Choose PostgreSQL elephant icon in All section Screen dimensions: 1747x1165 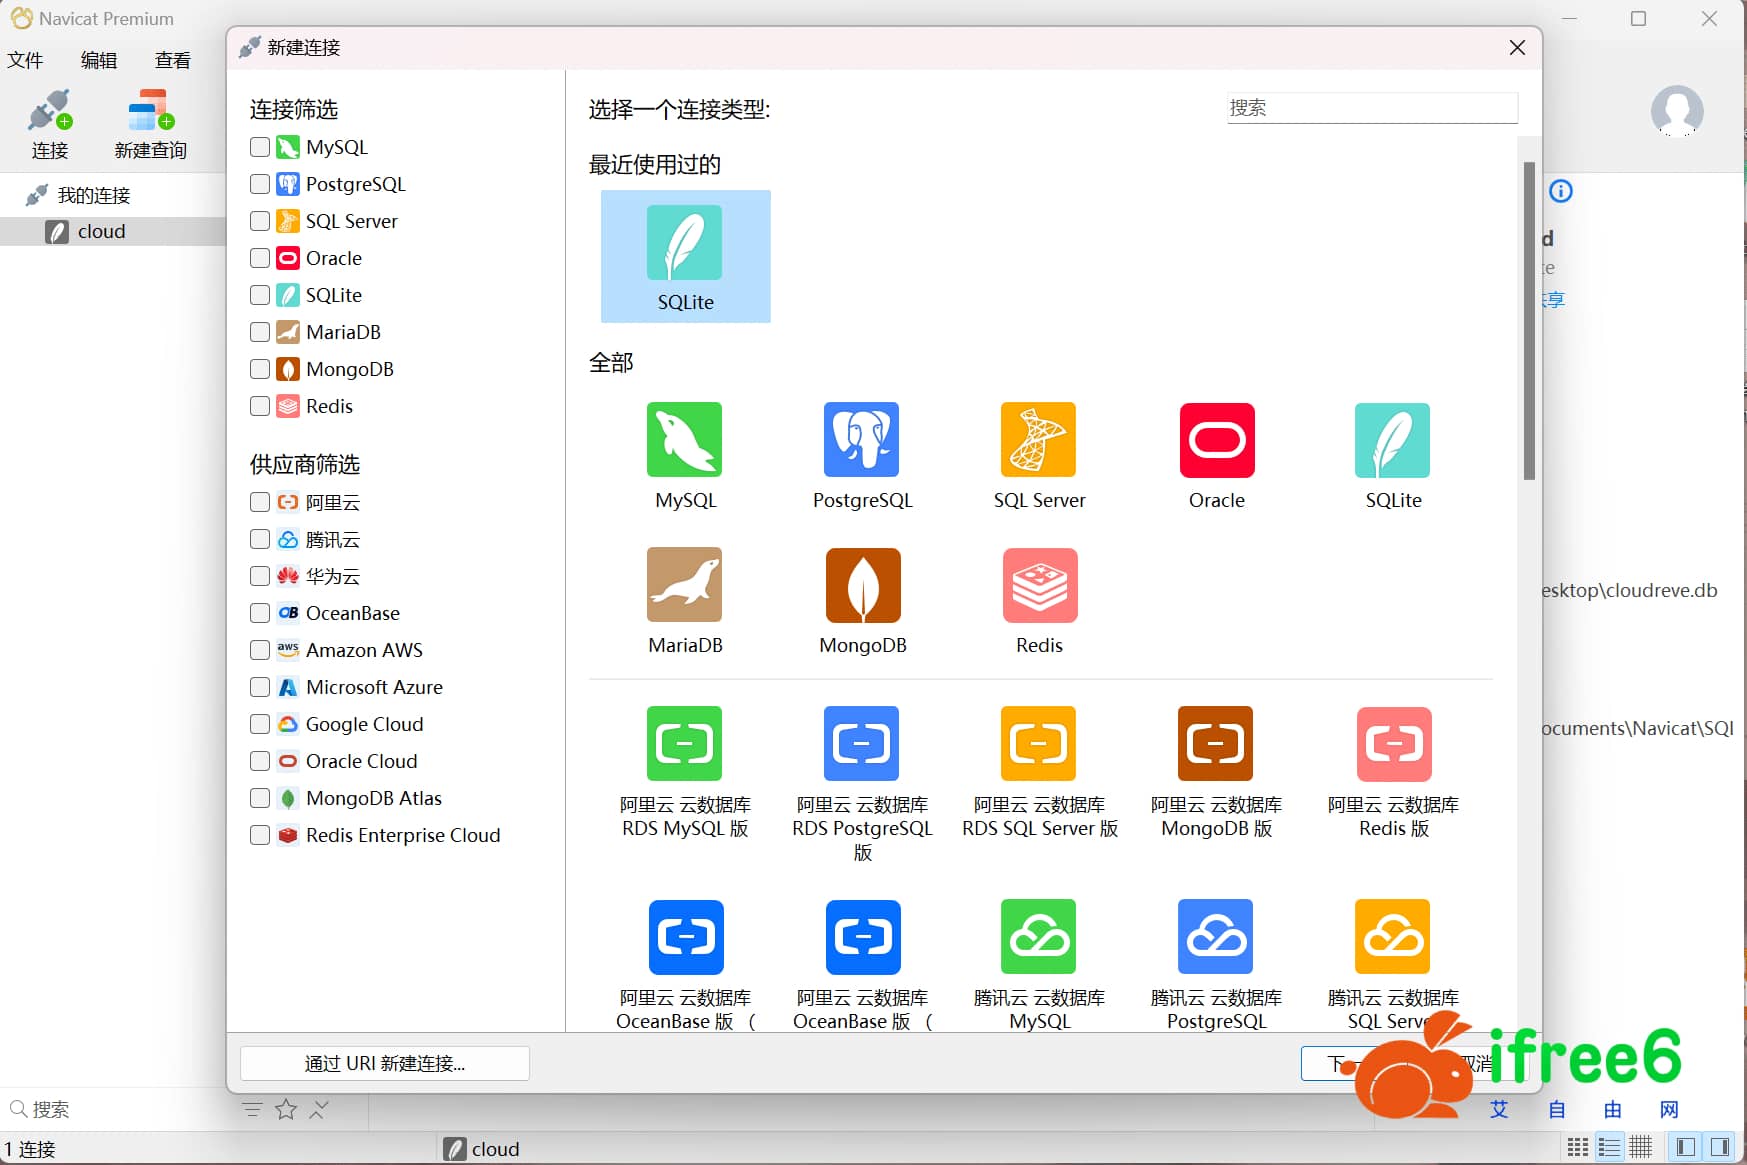861,440
